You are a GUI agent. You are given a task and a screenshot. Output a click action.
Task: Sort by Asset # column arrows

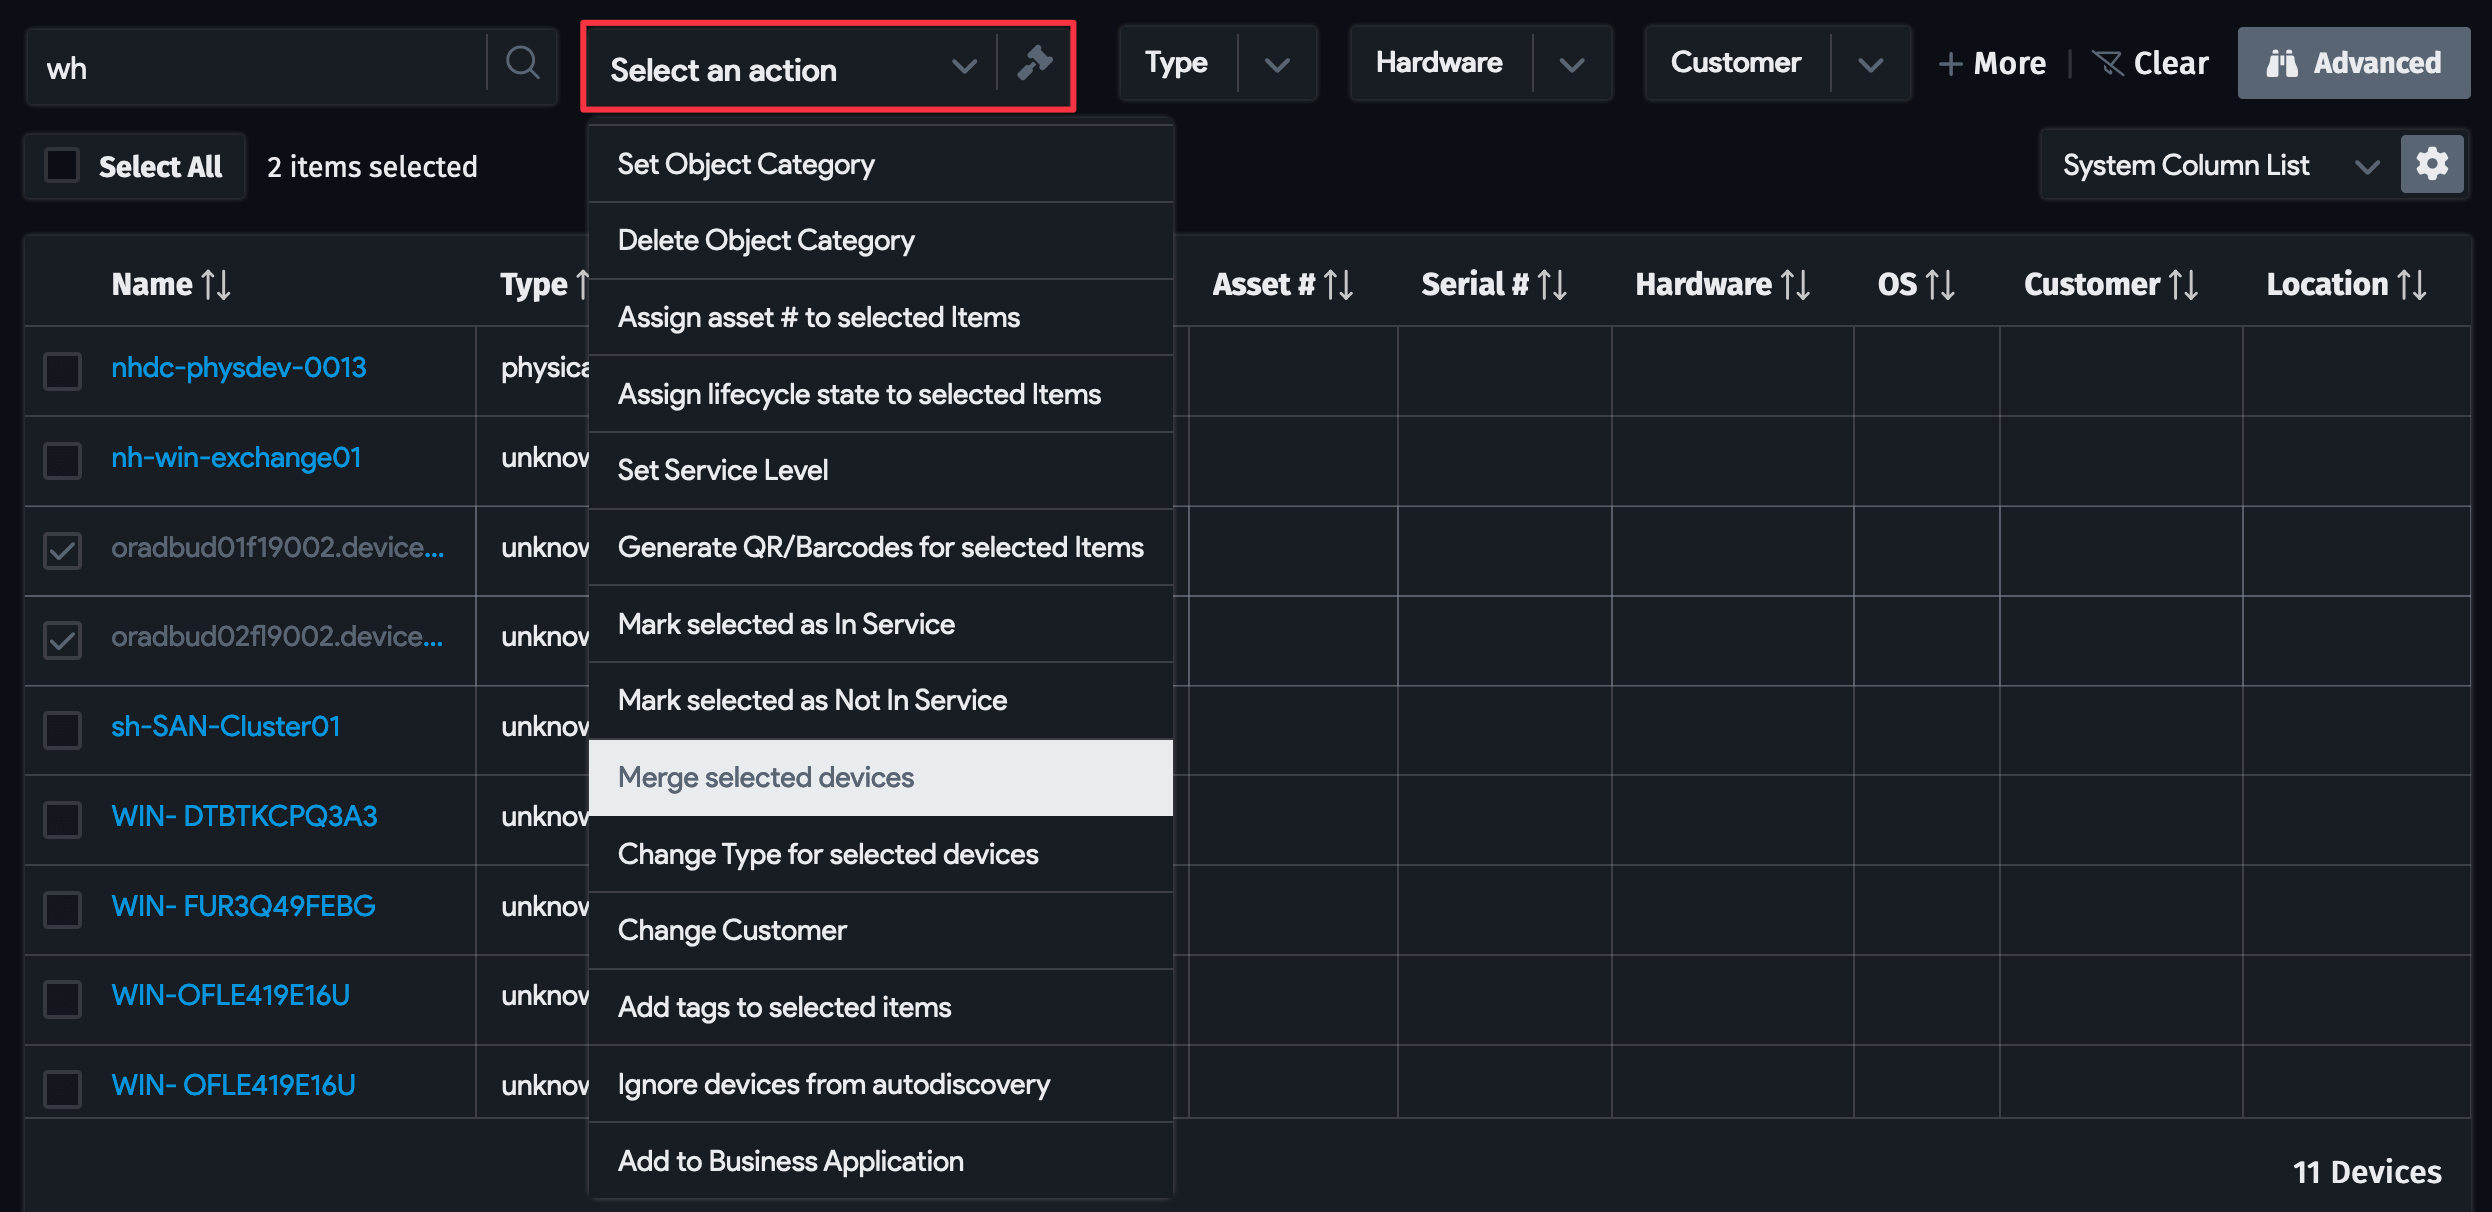coord(1338,285)
